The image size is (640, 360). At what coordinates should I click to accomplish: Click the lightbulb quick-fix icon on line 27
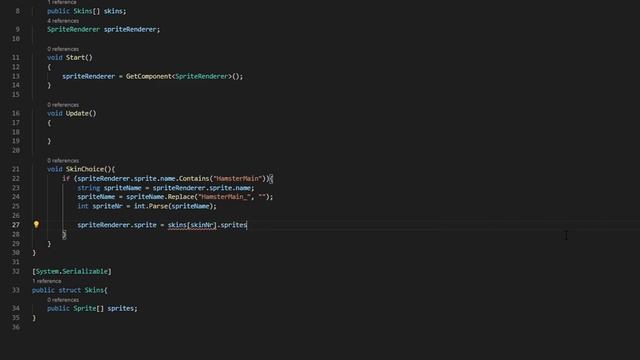point(36,224)
